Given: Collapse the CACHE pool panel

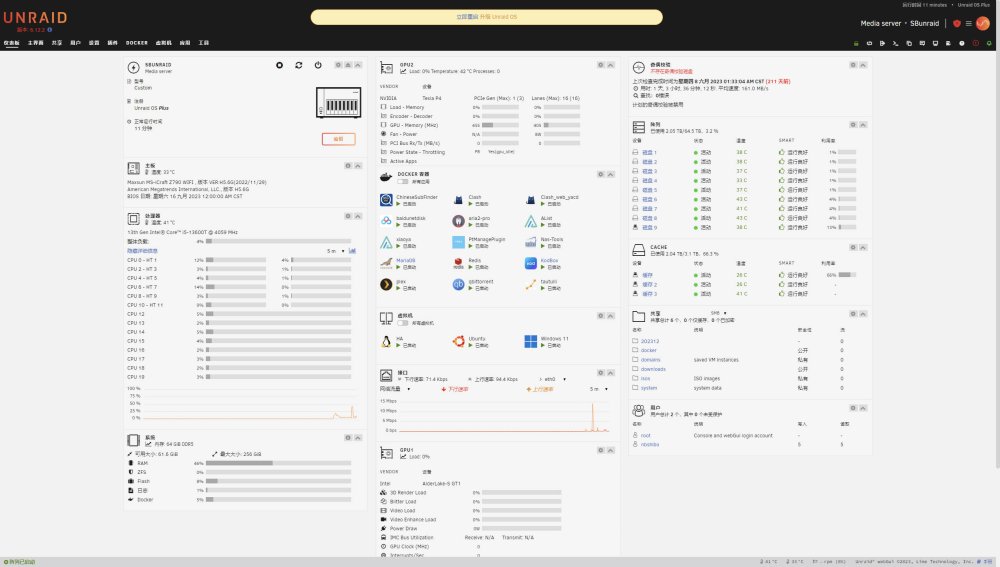Looking at the screenshot, I should 863,247.
